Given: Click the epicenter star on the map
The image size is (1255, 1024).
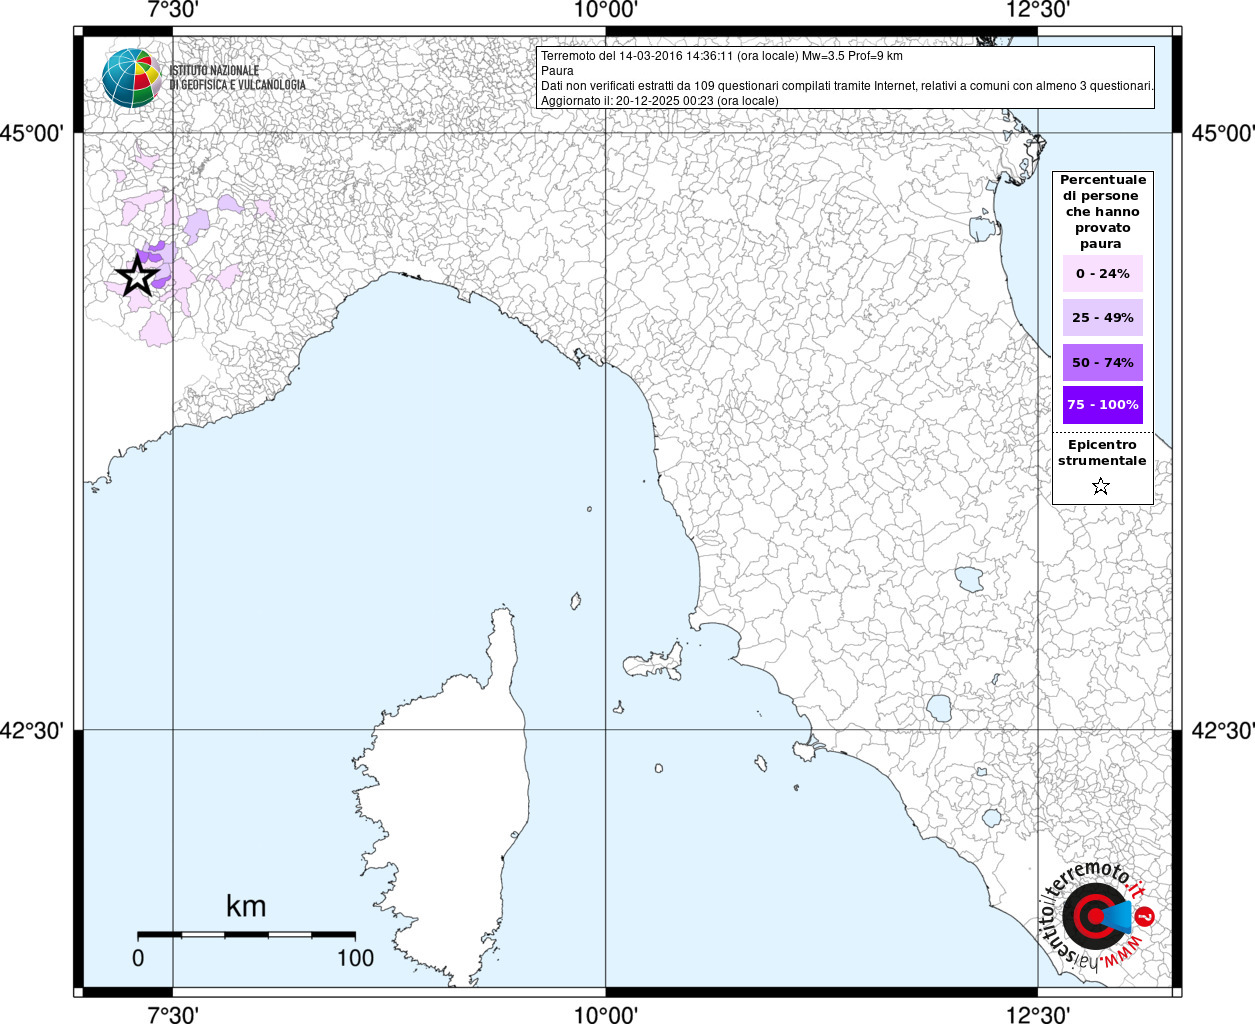Looking at the screenshot, I should pyautogui.click(x=138, y=276).
